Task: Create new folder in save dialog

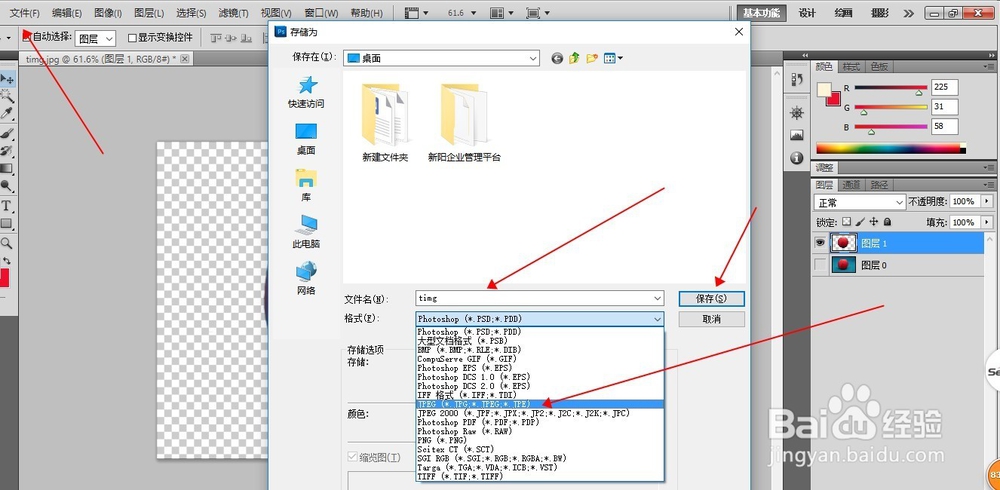Action: 592,59
